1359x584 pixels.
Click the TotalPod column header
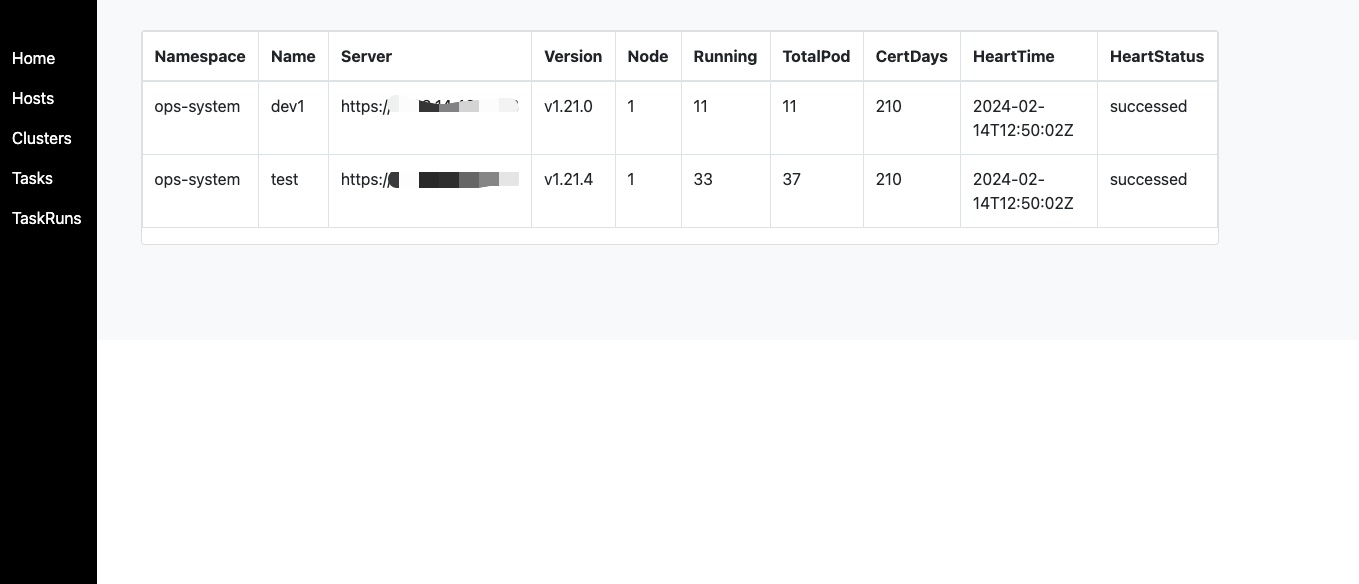click(816, 56)
